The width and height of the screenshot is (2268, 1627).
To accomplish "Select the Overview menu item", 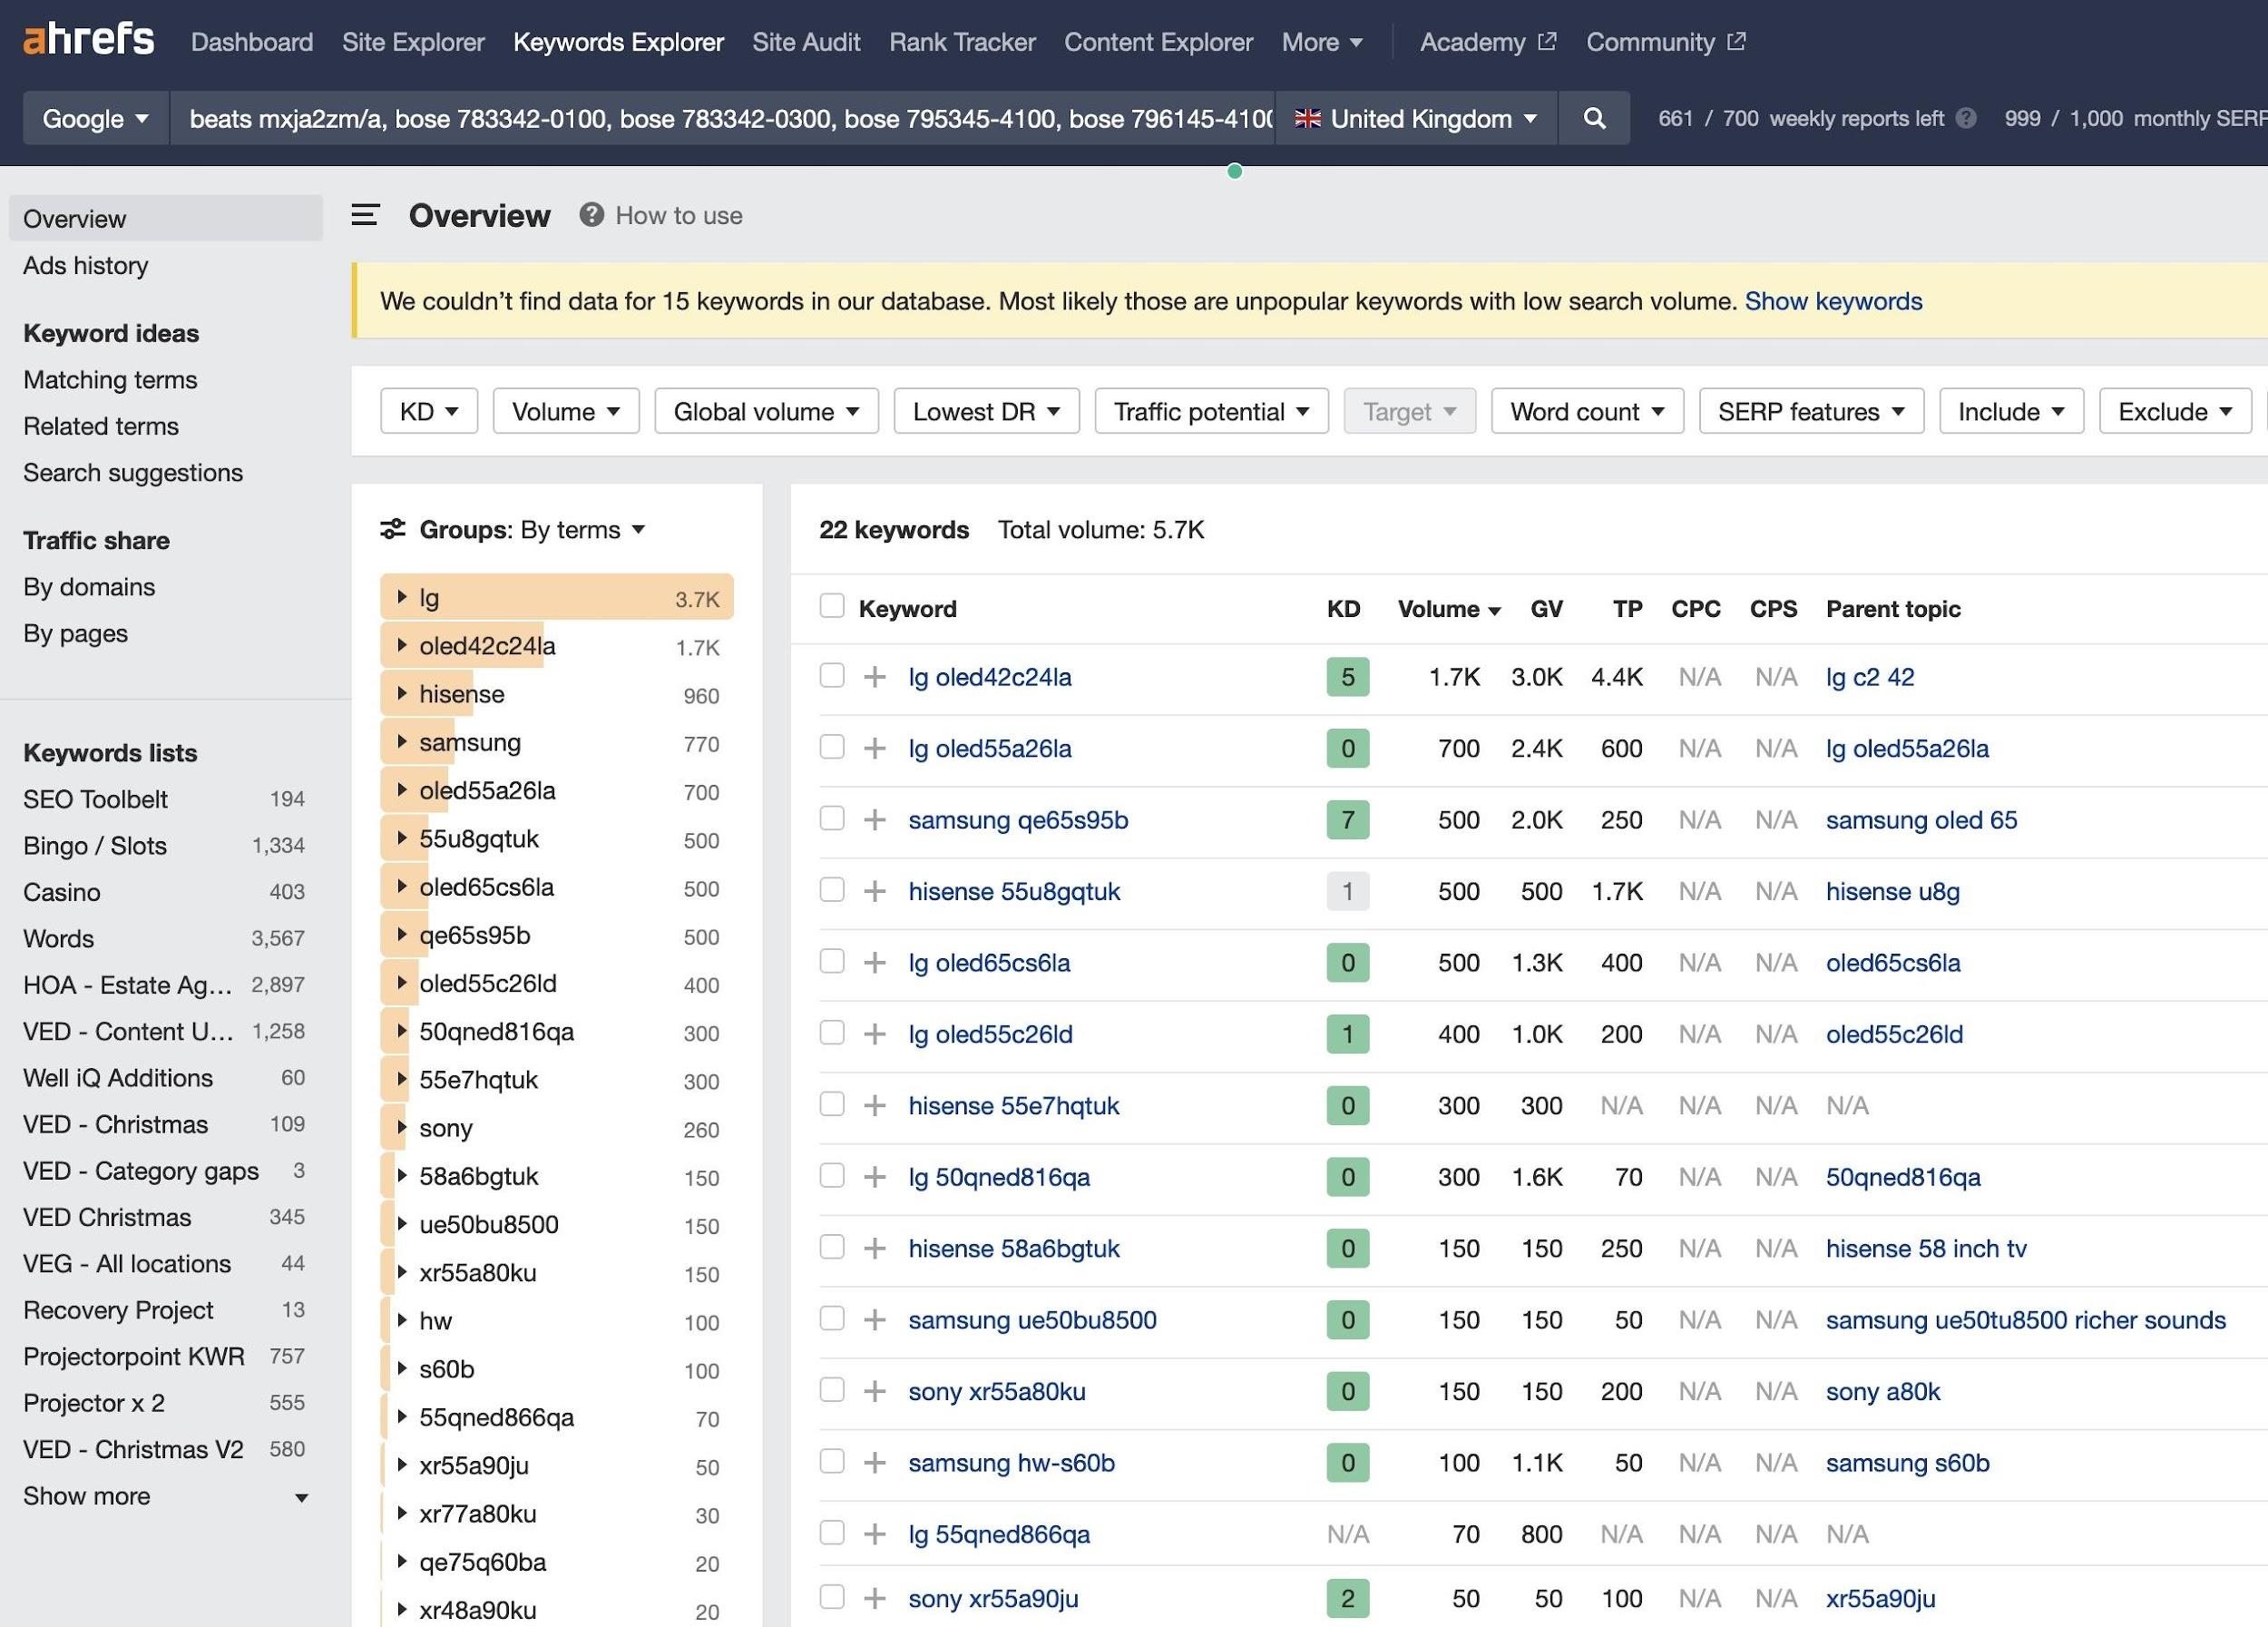I will 73,217.
